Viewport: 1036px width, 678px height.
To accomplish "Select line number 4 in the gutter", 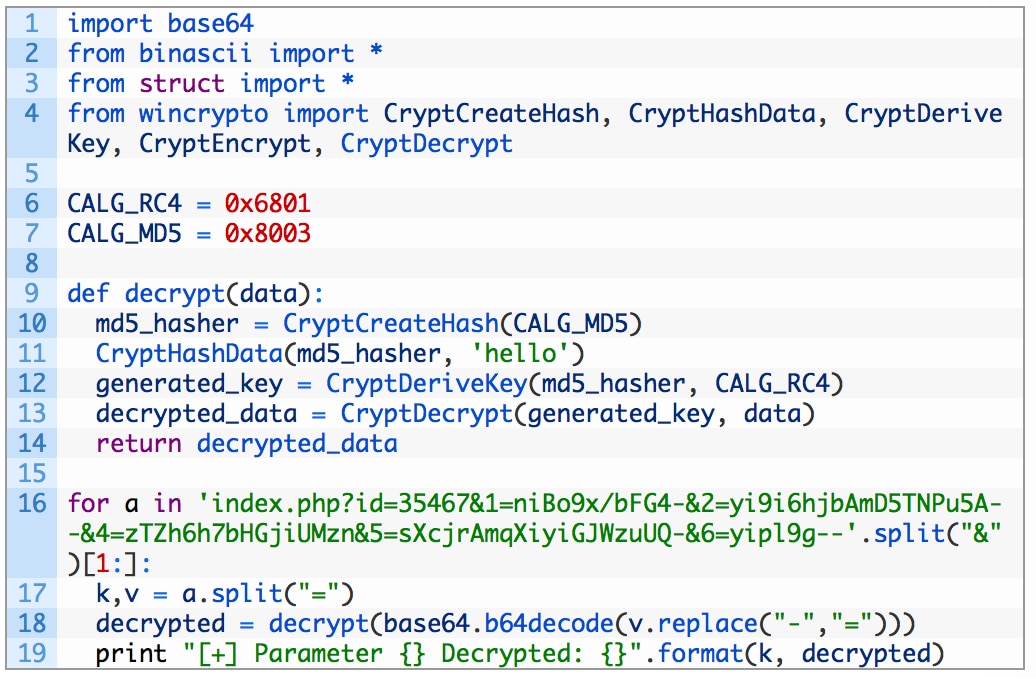I will pos(33,113).
